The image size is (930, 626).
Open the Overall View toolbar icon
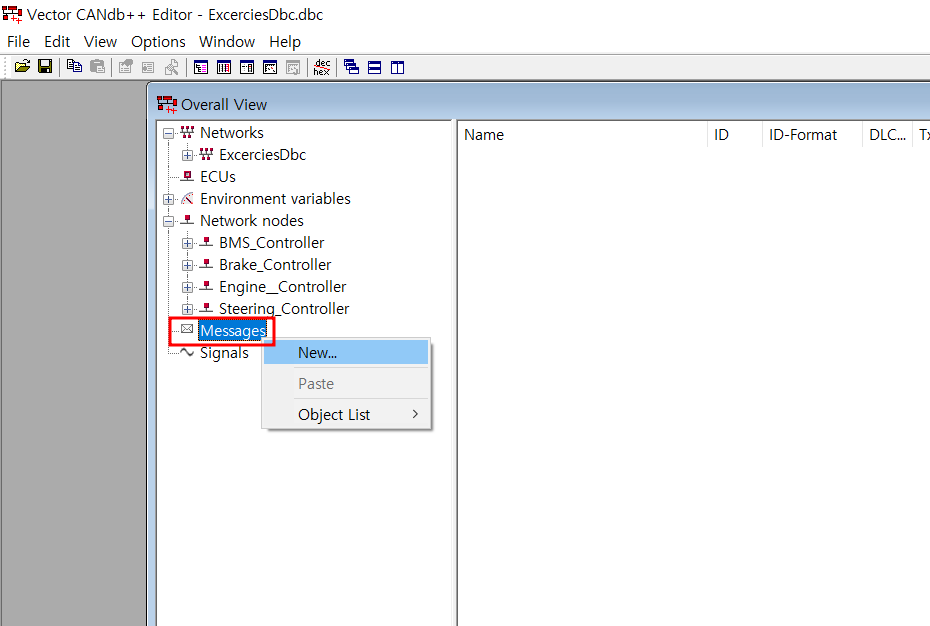coord(201,68)
